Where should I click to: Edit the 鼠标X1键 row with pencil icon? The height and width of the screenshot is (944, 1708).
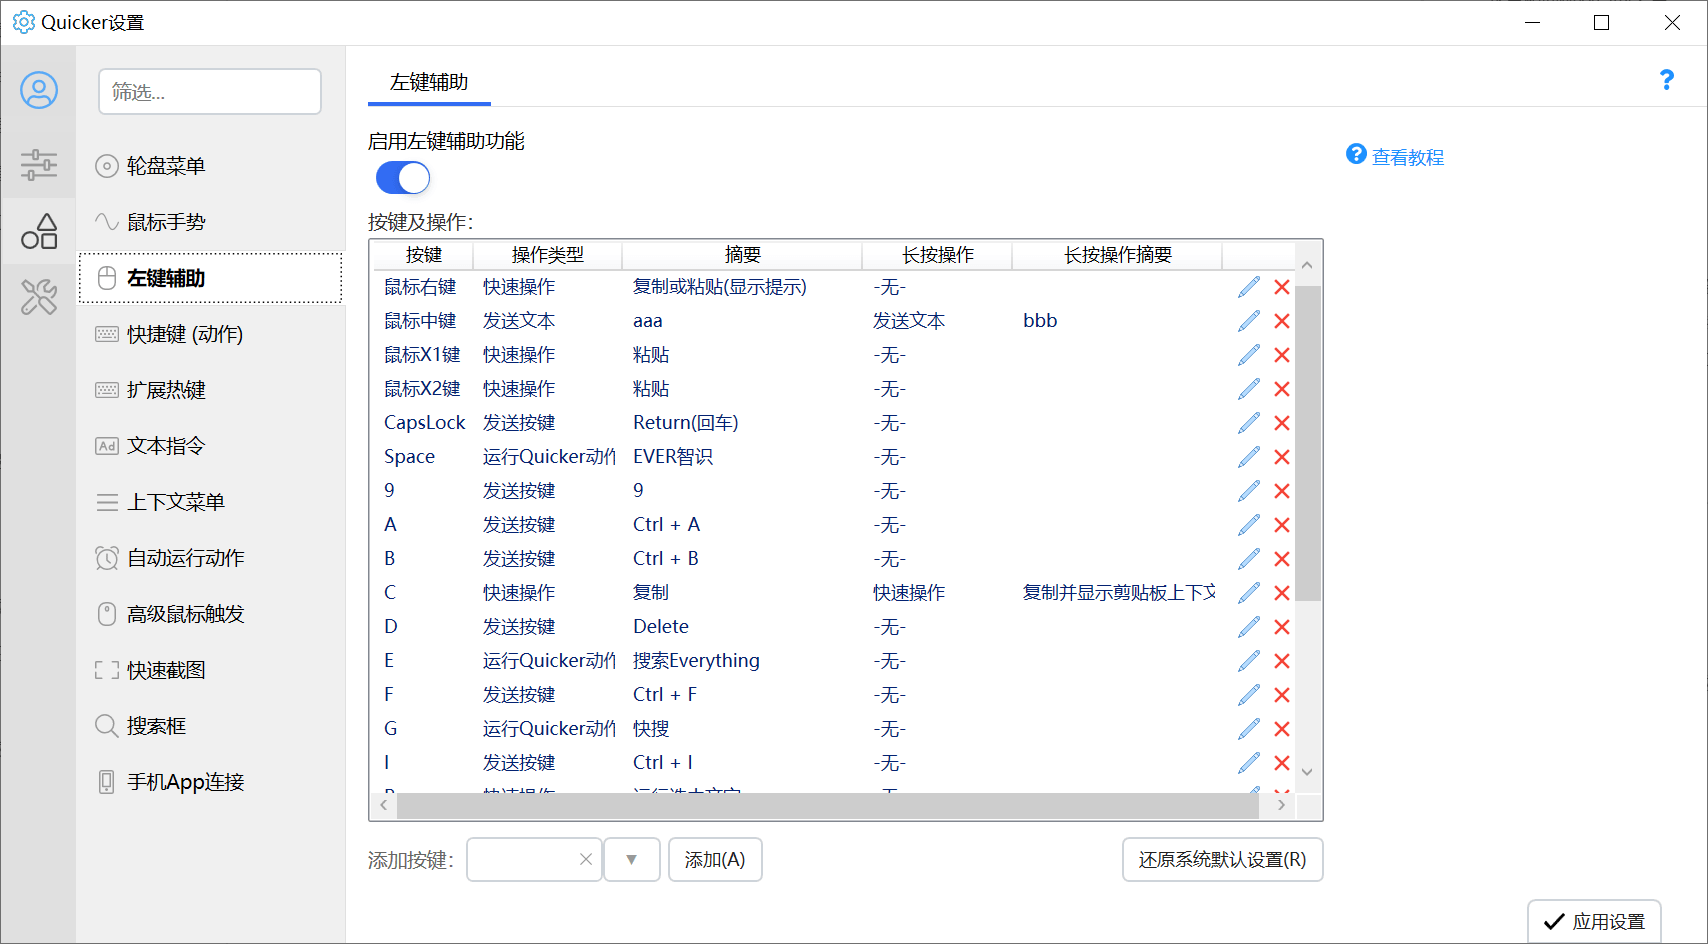click(1249, 355)
